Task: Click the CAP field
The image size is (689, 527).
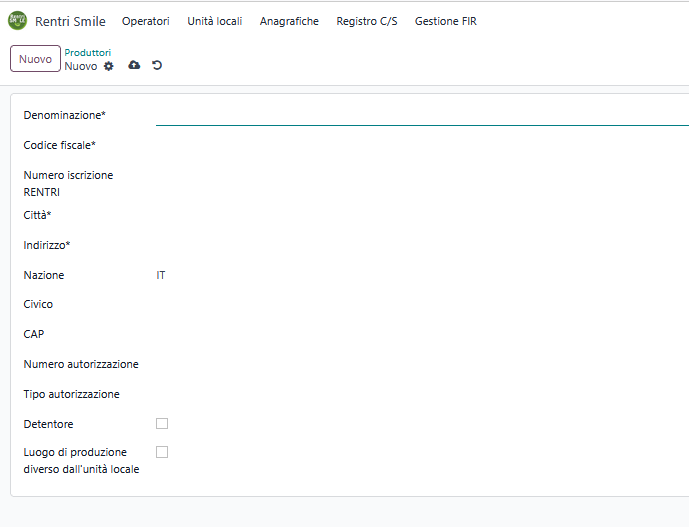Action: pyautogui.click(x=422, y=334)
